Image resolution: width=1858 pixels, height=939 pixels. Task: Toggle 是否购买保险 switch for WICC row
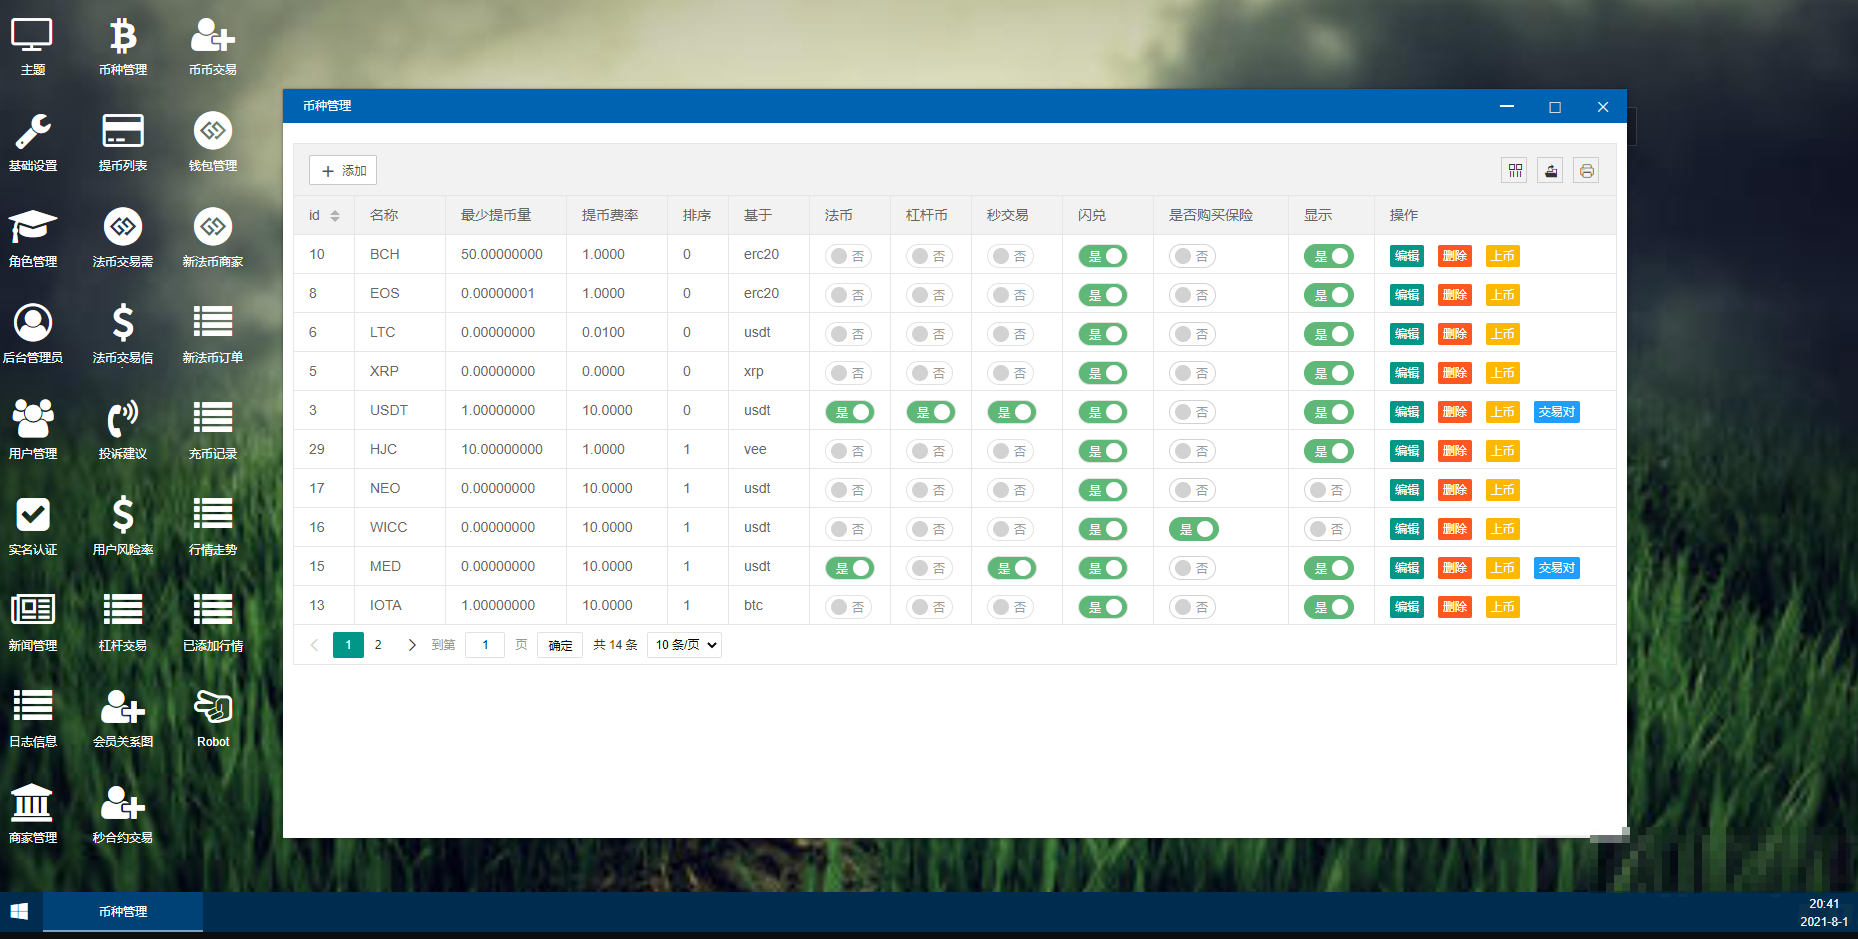tap(1193, 529)
